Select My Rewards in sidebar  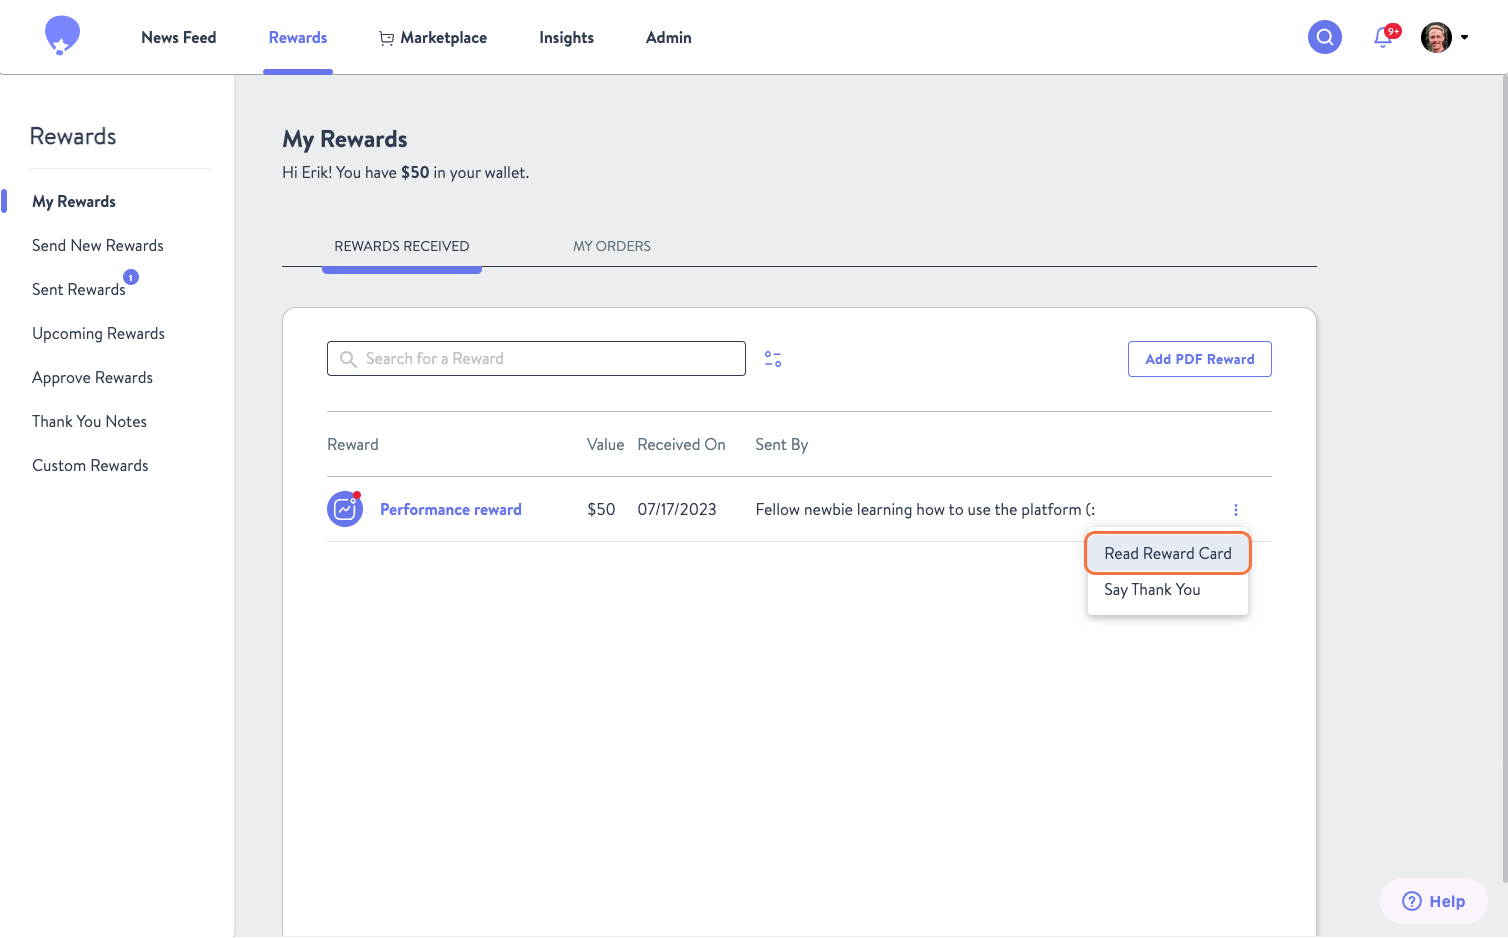tap(74, 202)
